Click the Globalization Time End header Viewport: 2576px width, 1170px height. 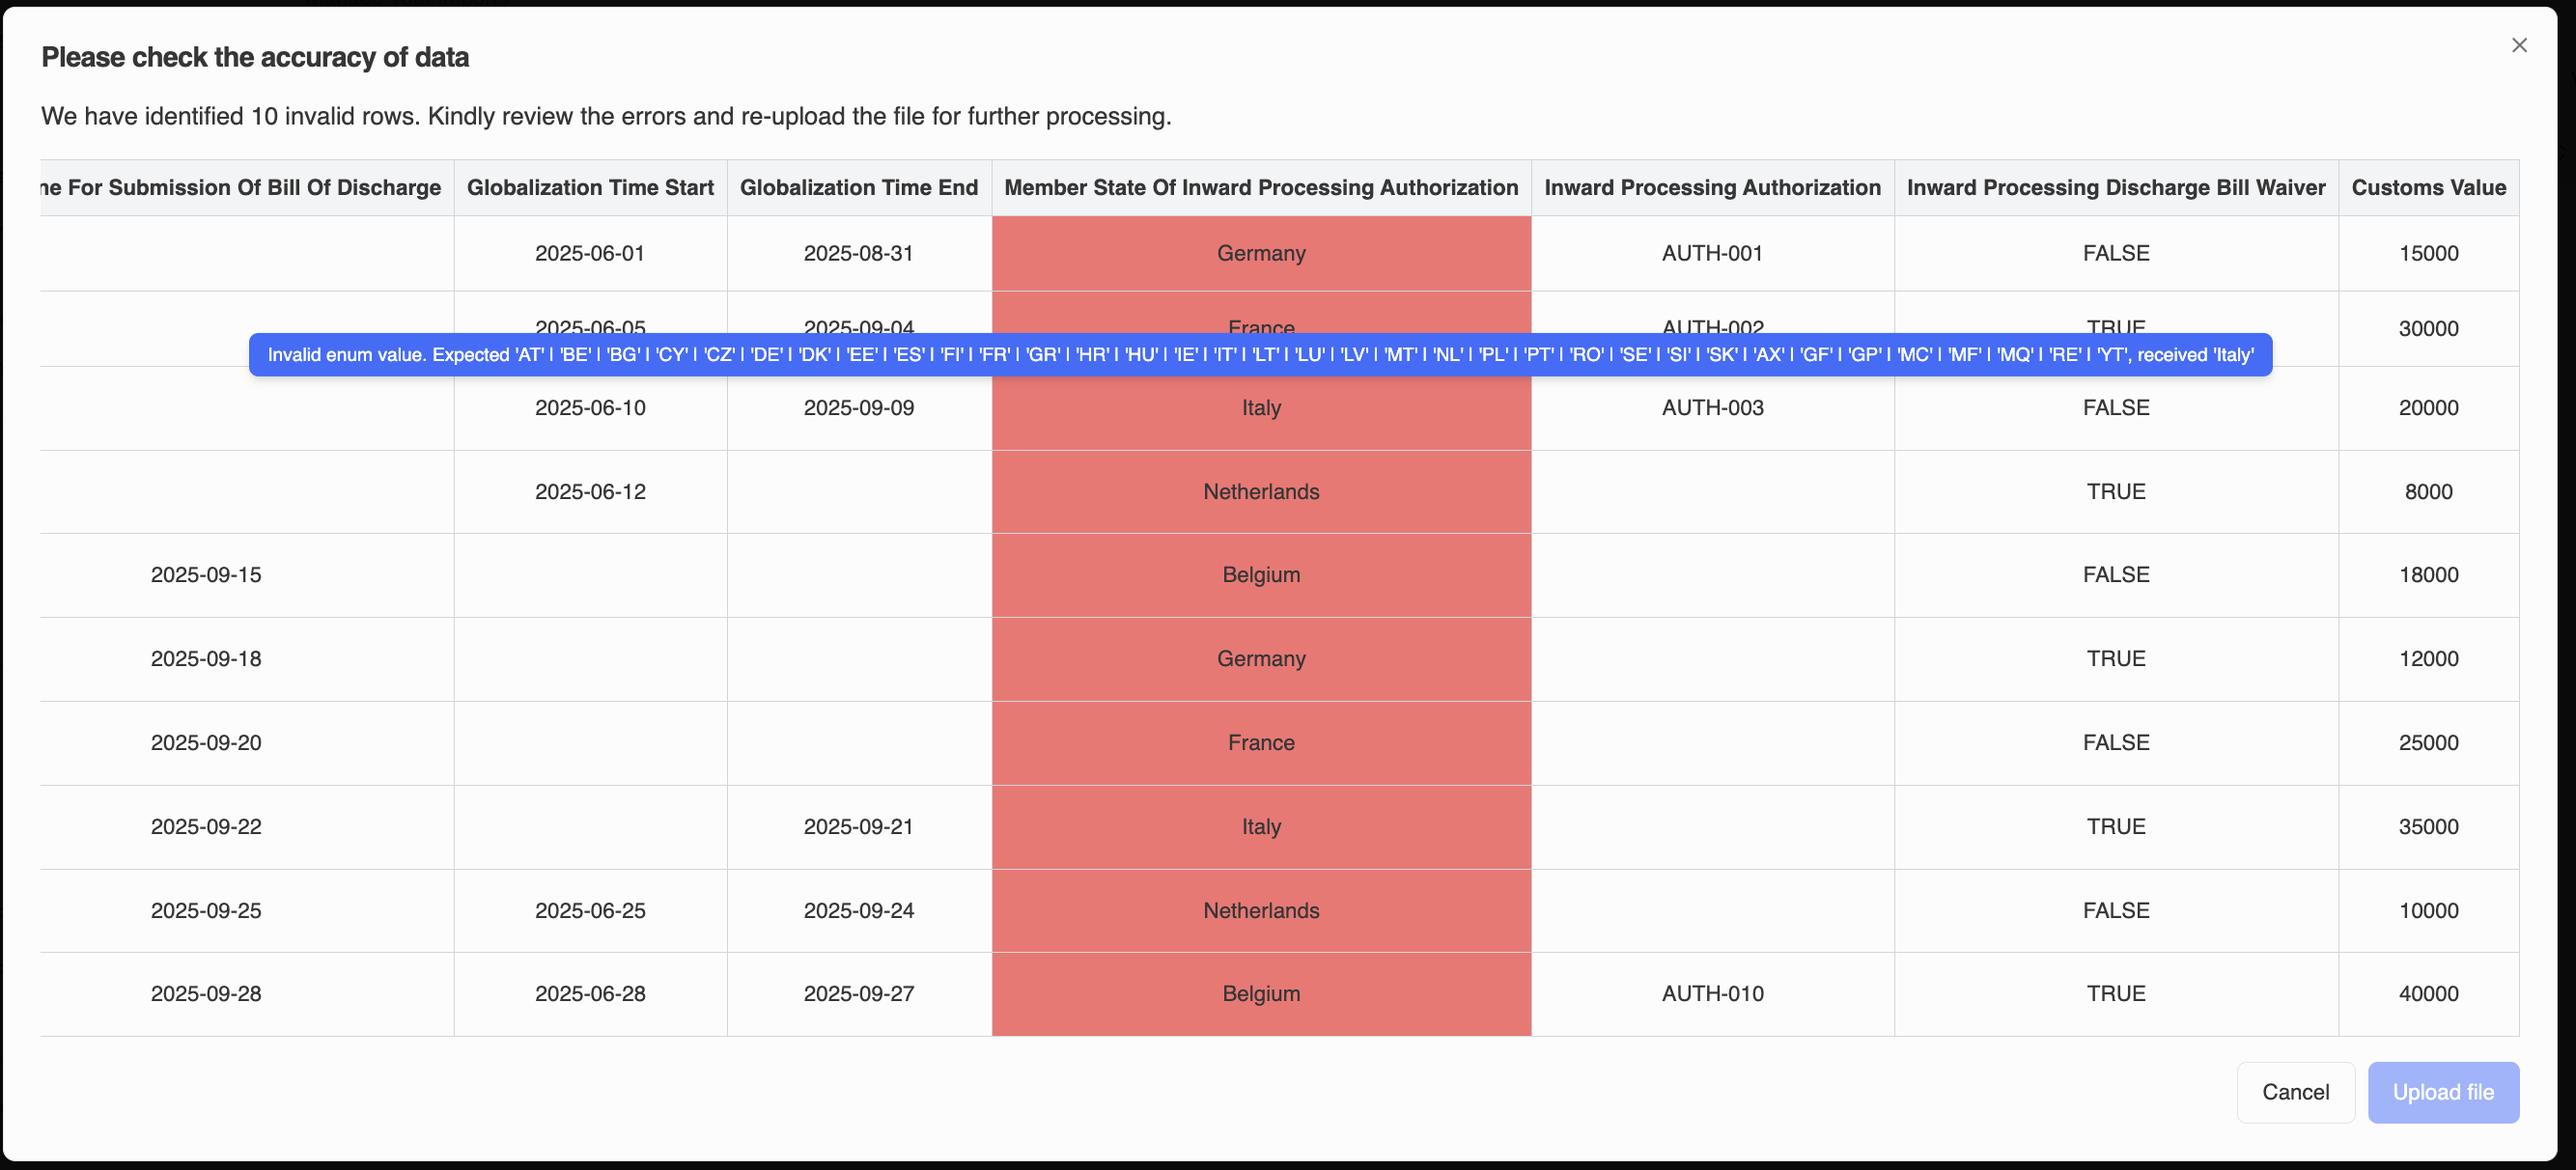[858, 187]
